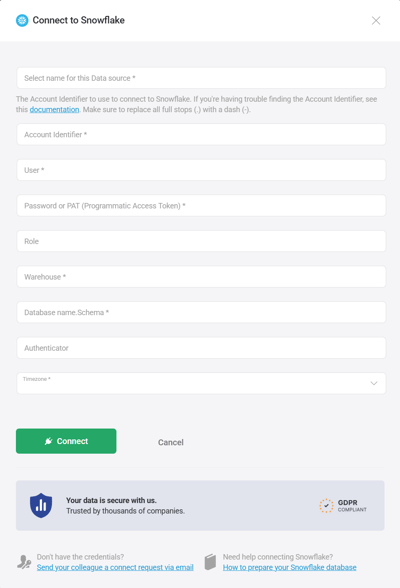Click the Warehouse input field

click(x=201, y=277)
